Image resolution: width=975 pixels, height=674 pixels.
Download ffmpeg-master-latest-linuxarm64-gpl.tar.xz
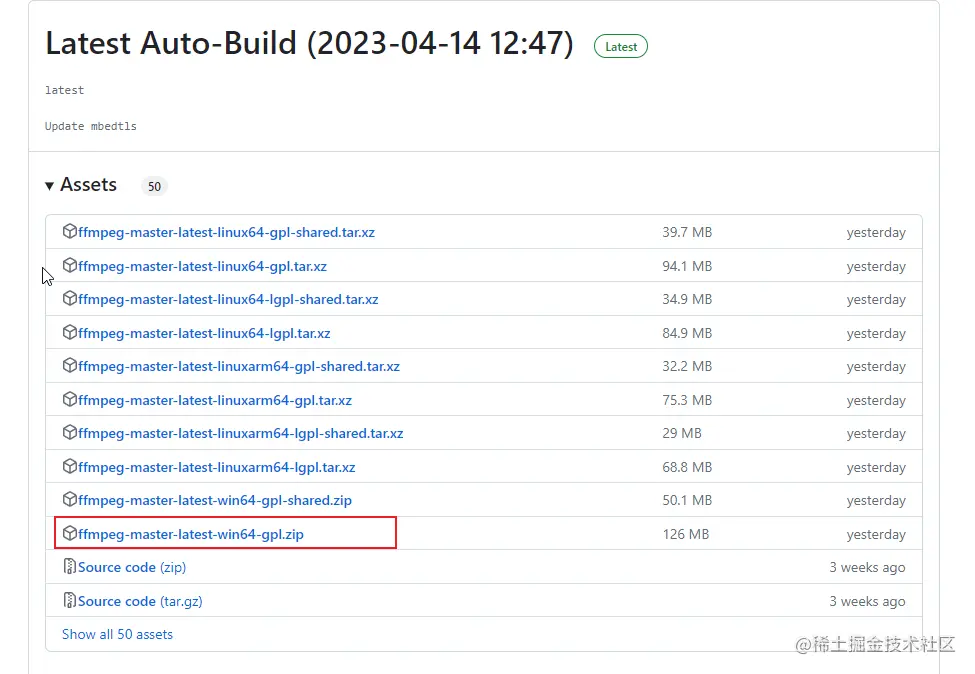pyautogui.click(x=215, y=400)
